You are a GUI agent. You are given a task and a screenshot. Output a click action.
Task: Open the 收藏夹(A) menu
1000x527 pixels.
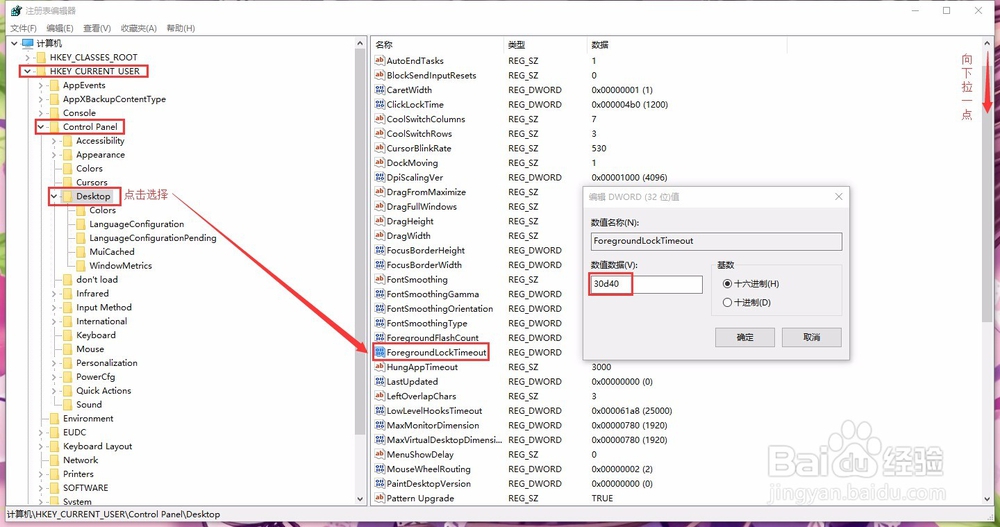[x=138, y=28]
